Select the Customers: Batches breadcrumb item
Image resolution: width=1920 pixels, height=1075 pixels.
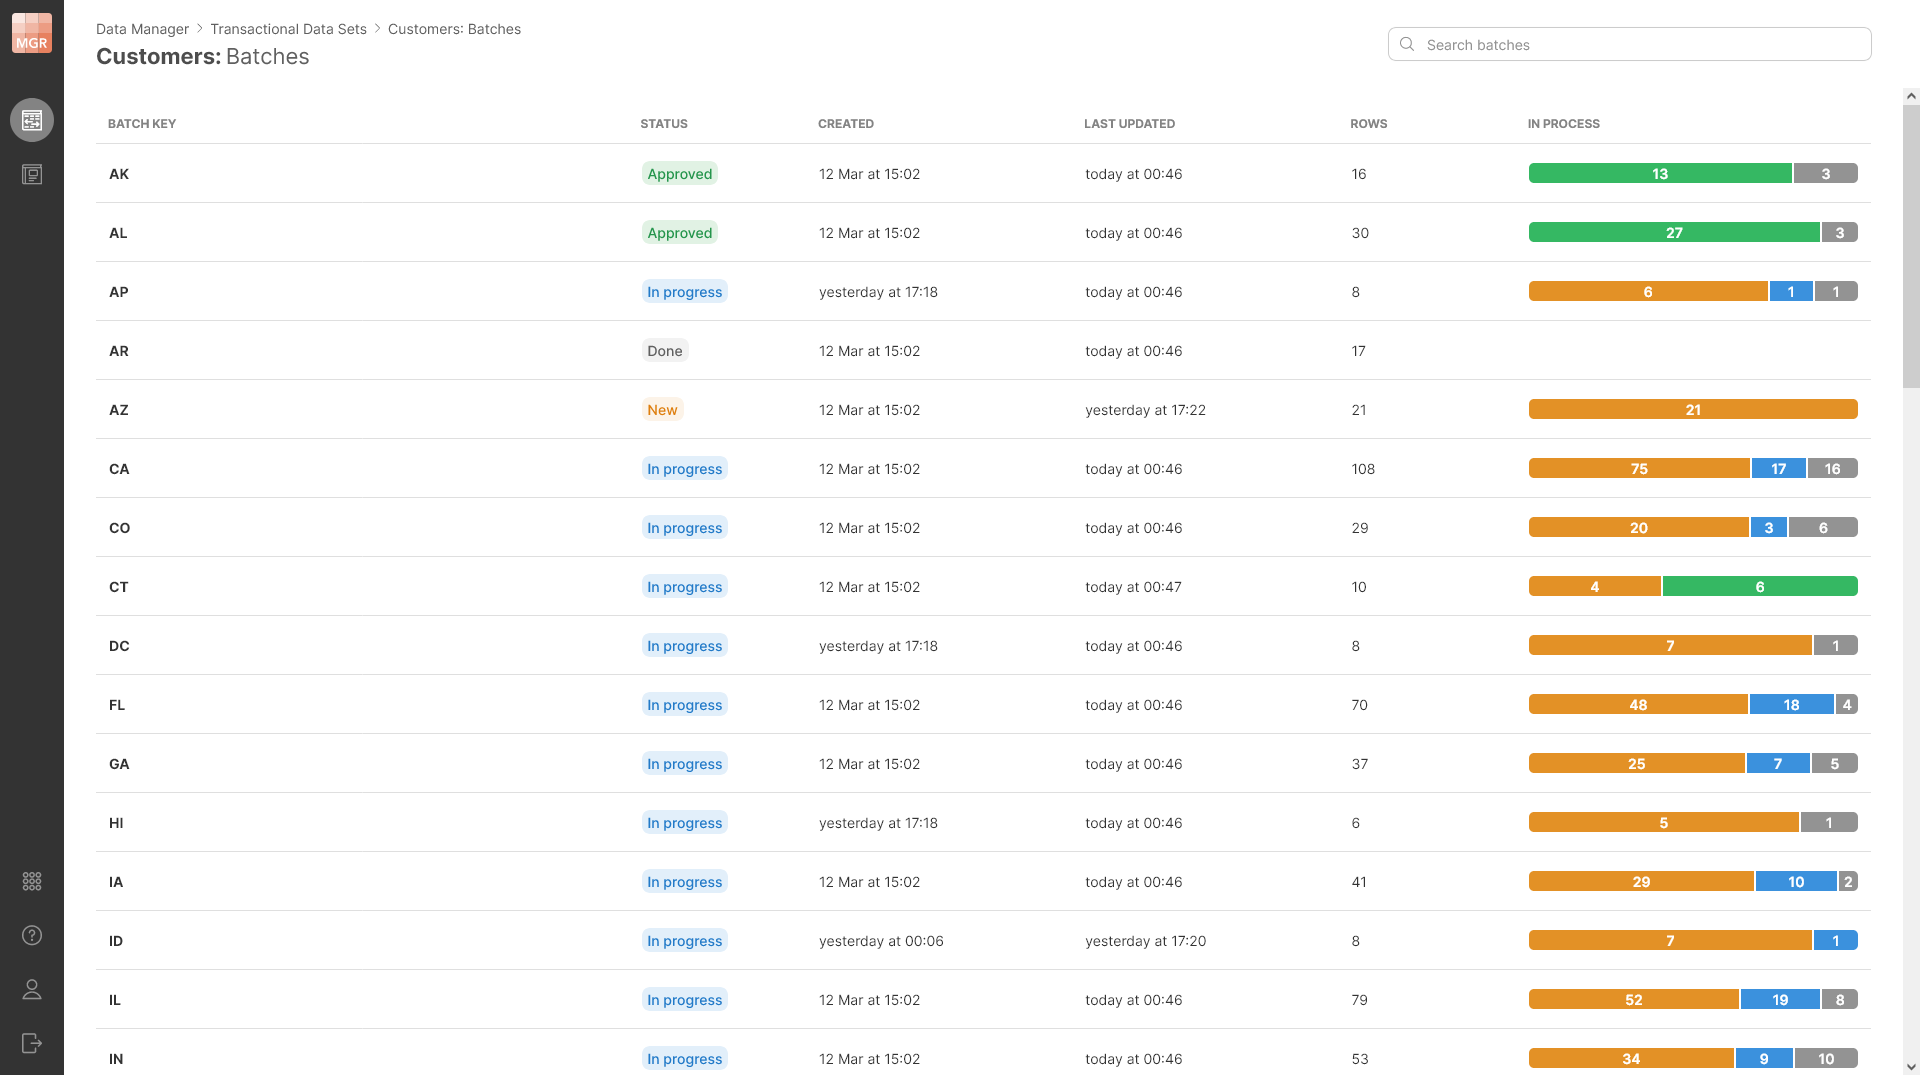click(x=454, y=29)
